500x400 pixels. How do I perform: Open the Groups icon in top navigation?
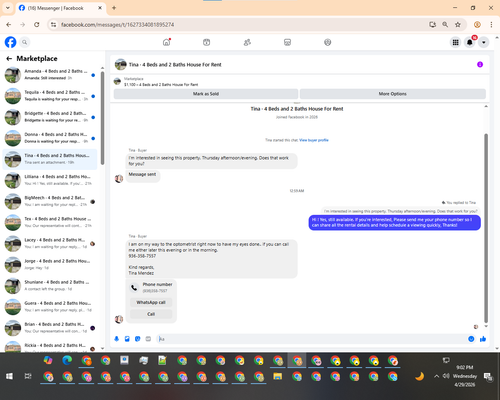(x=328, y=42)
